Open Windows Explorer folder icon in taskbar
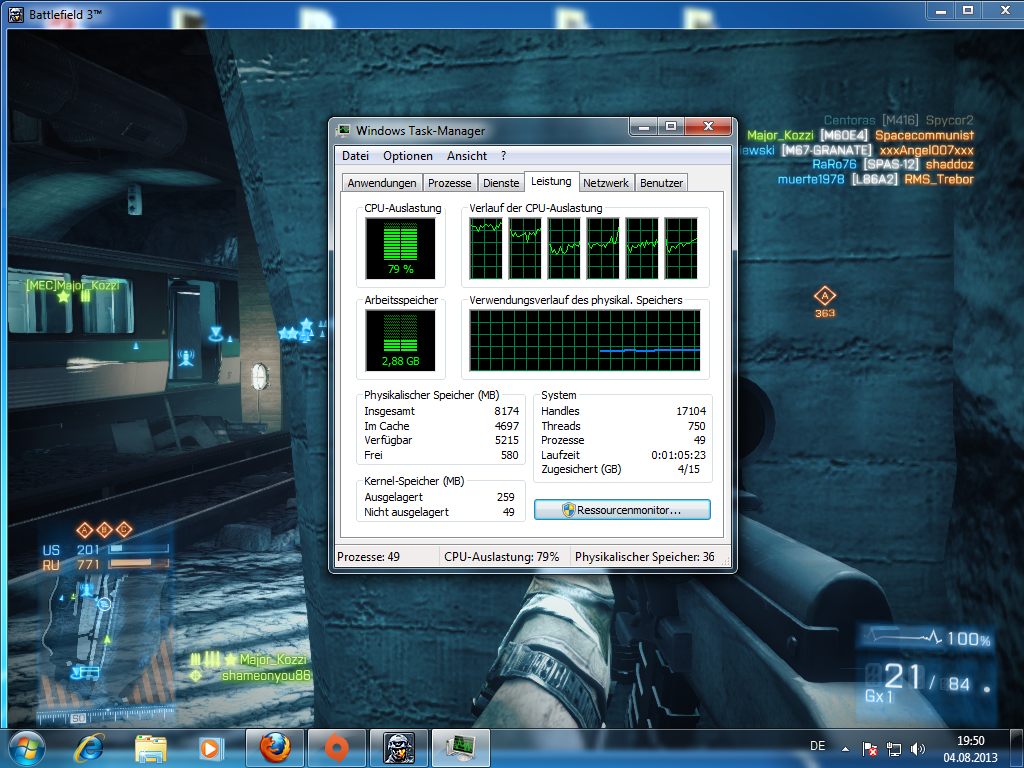Viewport: 1024px width, 768px height. tap(151, 748)
